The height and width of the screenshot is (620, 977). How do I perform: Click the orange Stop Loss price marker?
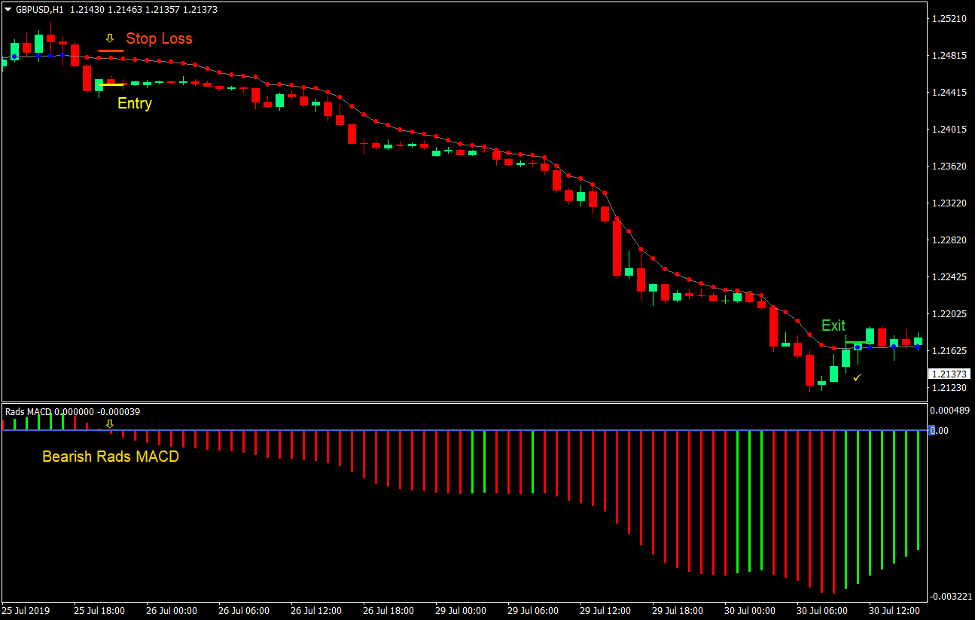[x=111, y=50]
